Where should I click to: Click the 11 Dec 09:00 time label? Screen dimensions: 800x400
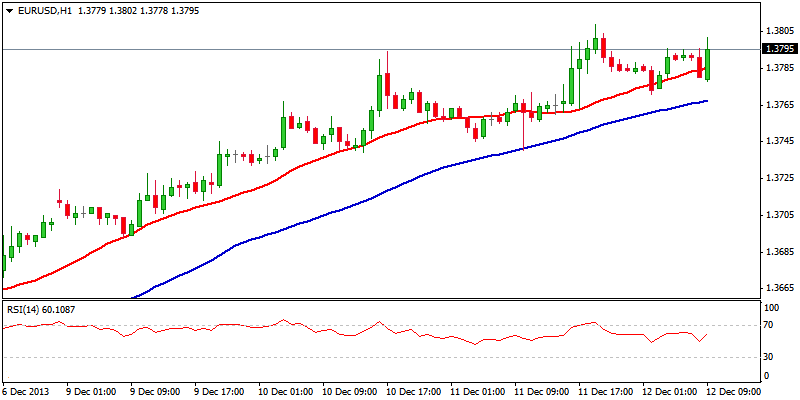tap(541, 391)
